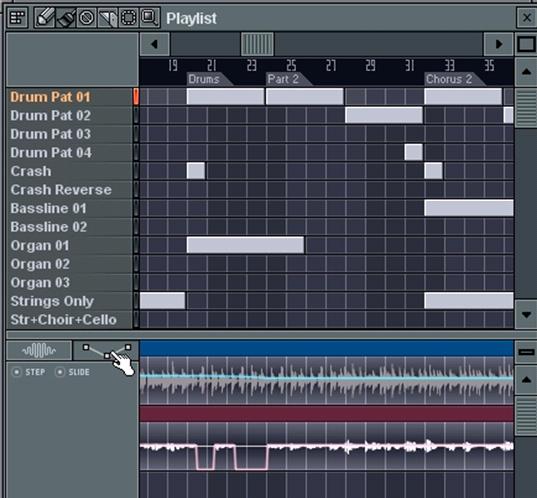
Task: Click the Bassline 01 pattern block
Action: click(x=469, y=208)
